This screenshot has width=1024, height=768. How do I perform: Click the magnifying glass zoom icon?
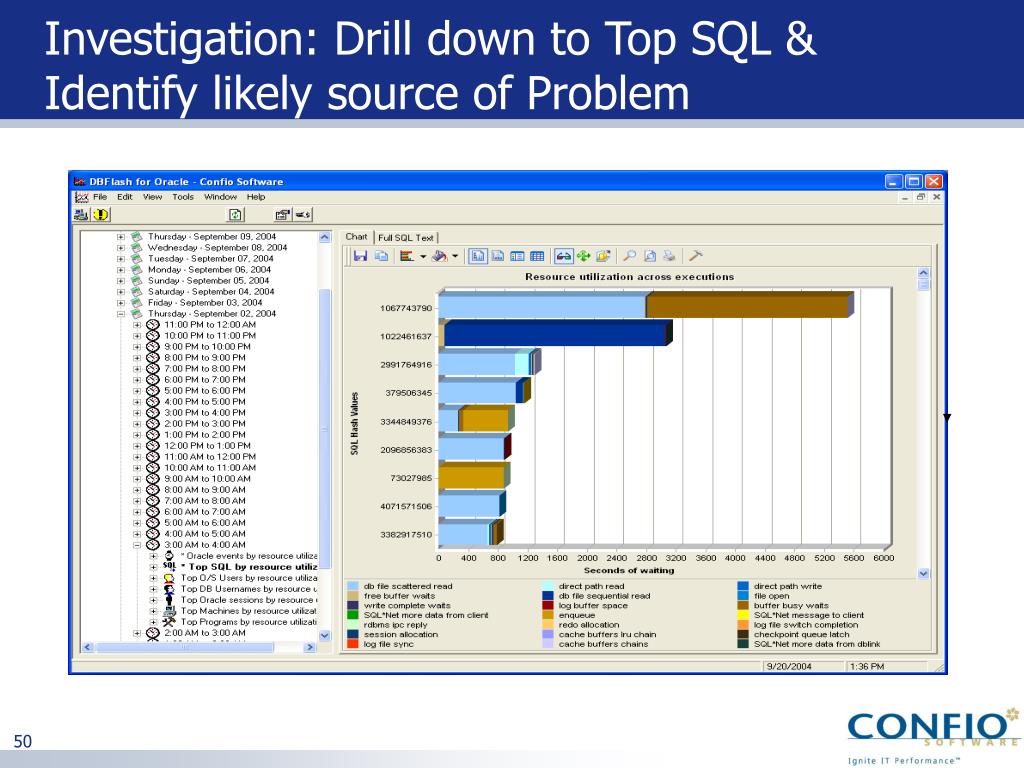tap(630, 256)
